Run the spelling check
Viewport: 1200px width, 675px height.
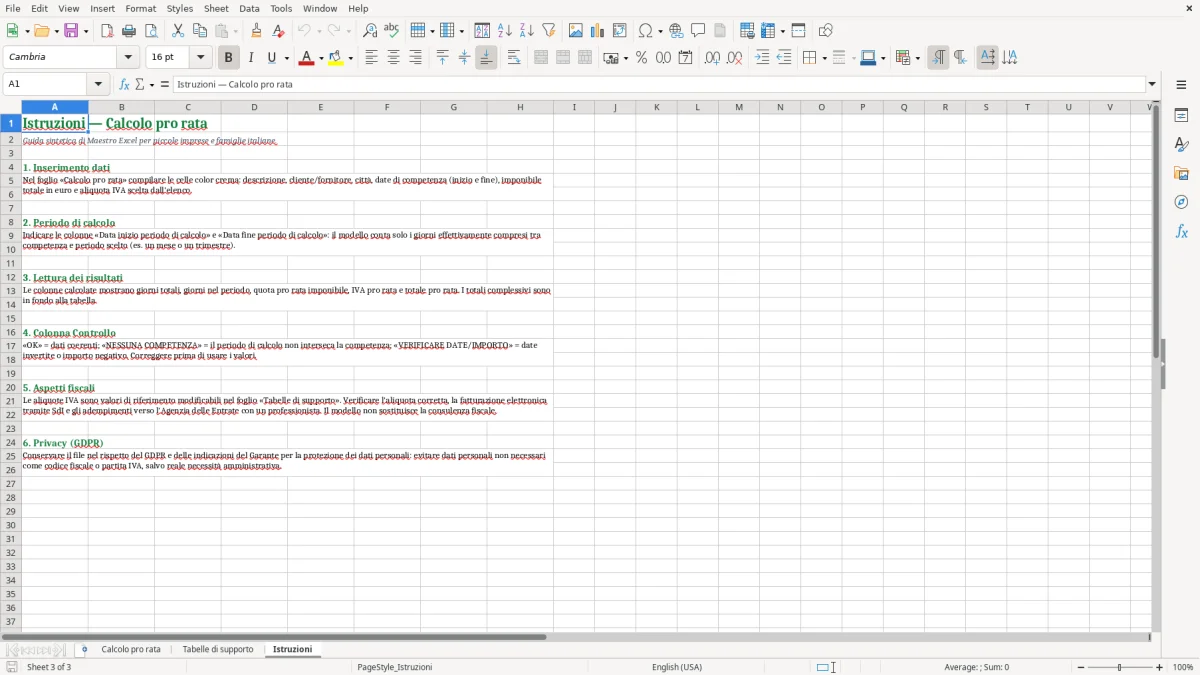click(392, 31)
